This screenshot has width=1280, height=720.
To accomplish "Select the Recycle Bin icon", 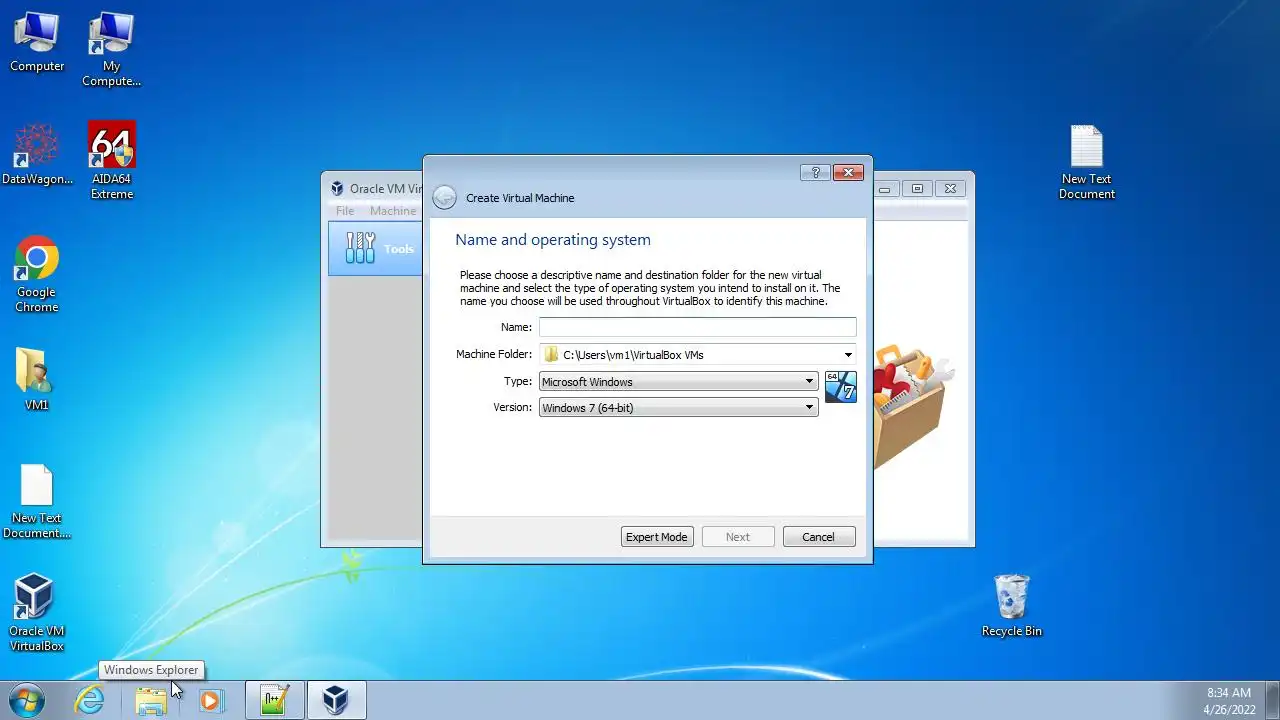I will point(1012,605).
